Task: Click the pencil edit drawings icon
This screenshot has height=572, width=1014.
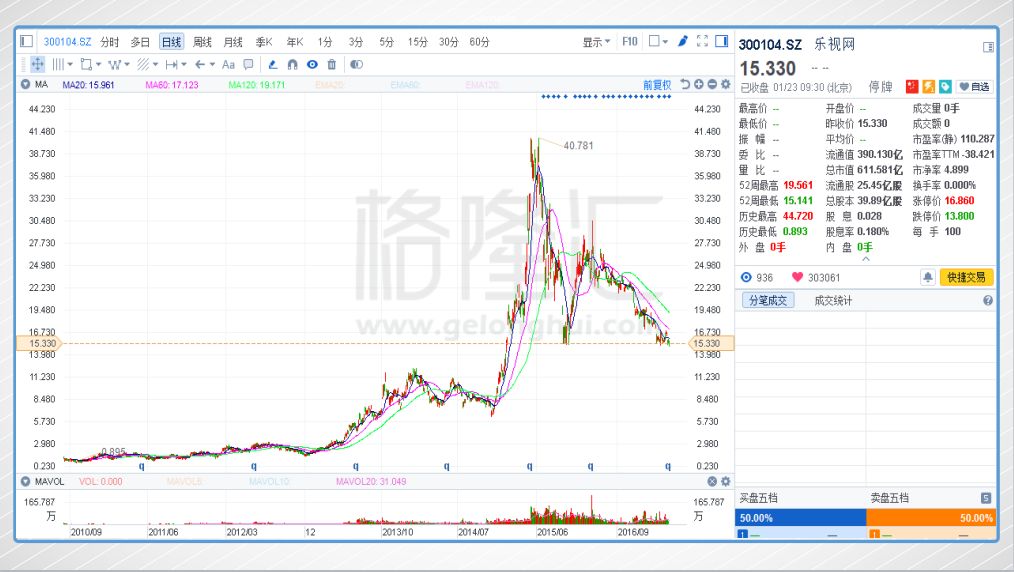Action: pyautogui.click(x=273, y=64)
